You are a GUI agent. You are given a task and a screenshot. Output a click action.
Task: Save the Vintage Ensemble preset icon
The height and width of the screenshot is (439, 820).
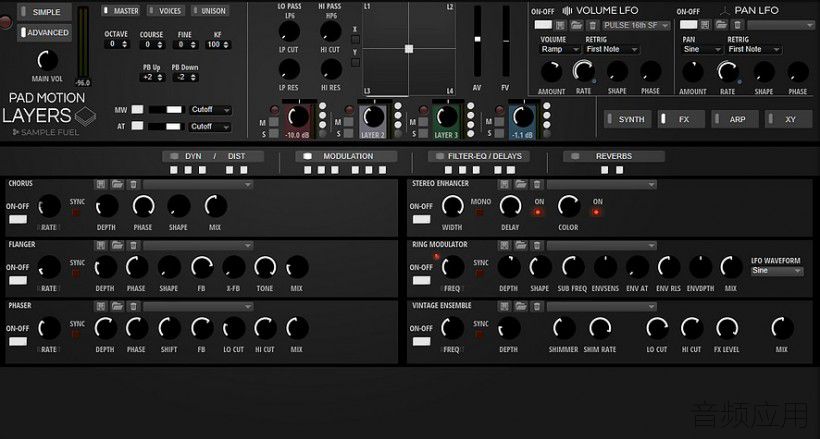tap(504, 307)
